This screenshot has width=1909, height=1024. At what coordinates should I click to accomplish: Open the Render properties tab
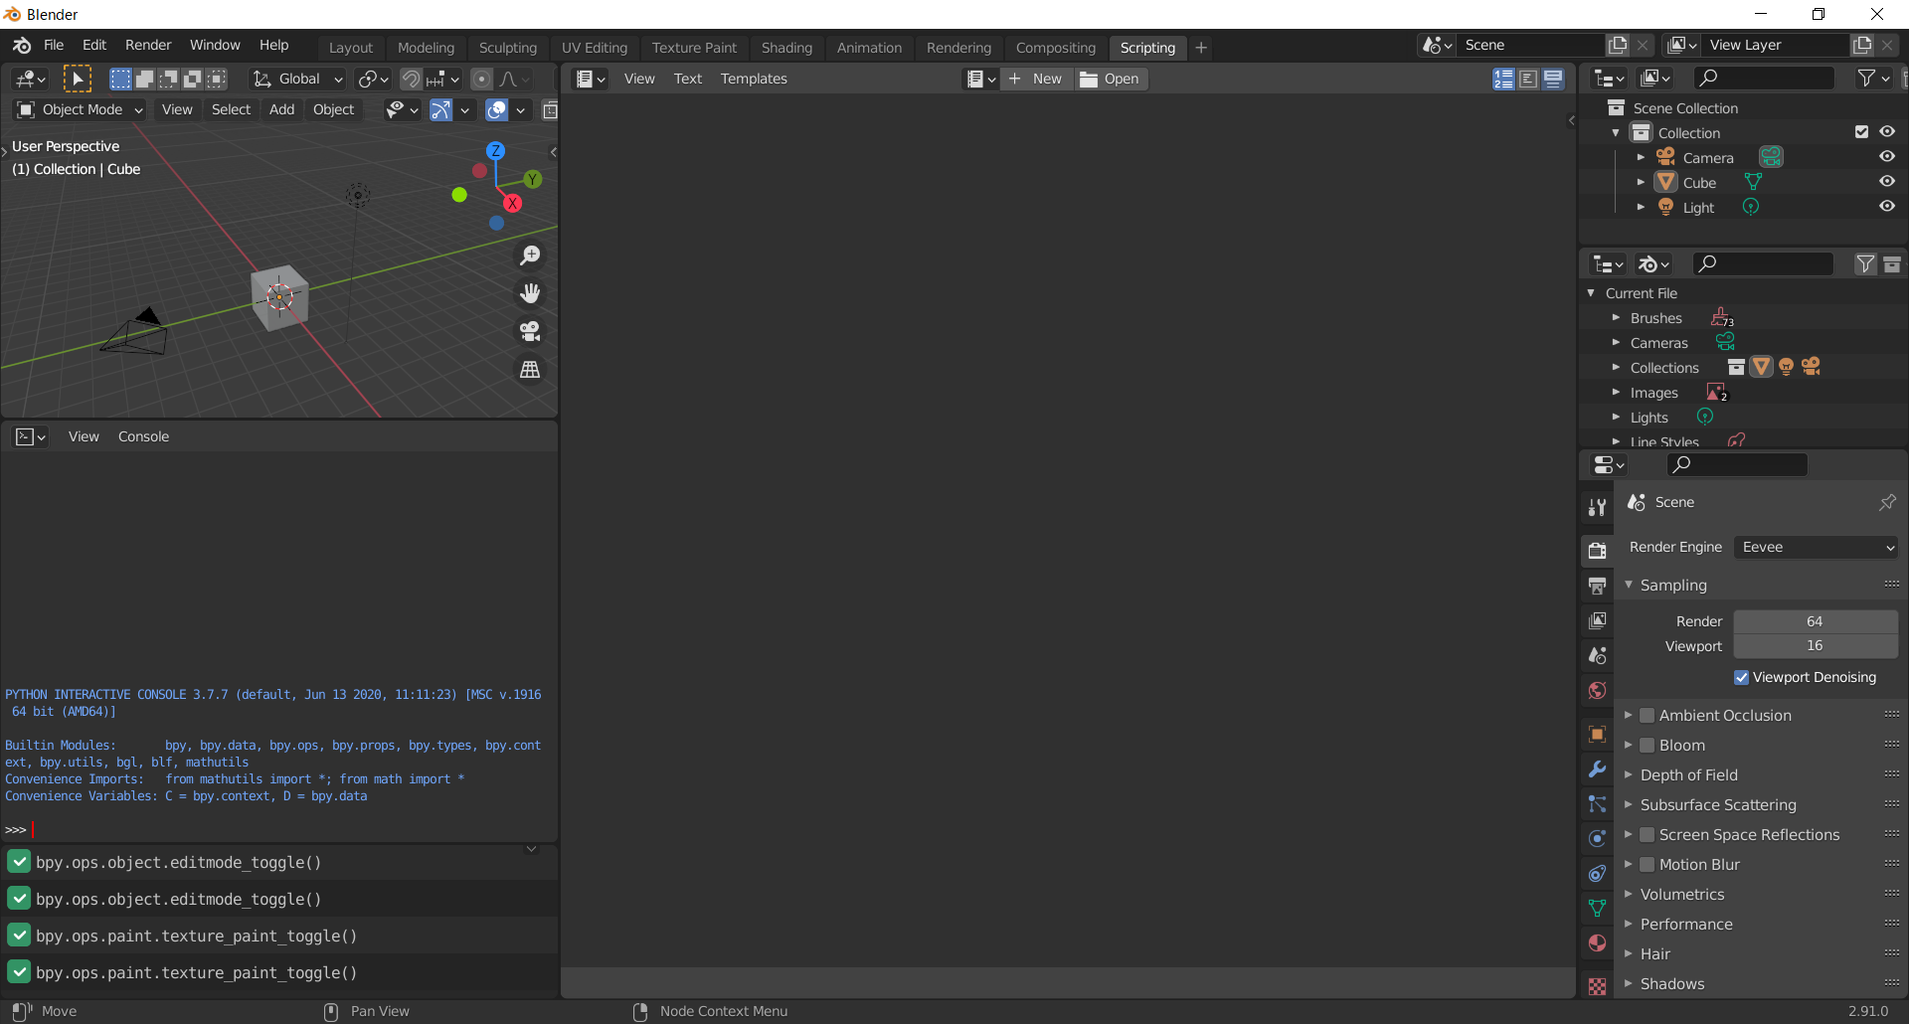click(x=1597, y=549)
